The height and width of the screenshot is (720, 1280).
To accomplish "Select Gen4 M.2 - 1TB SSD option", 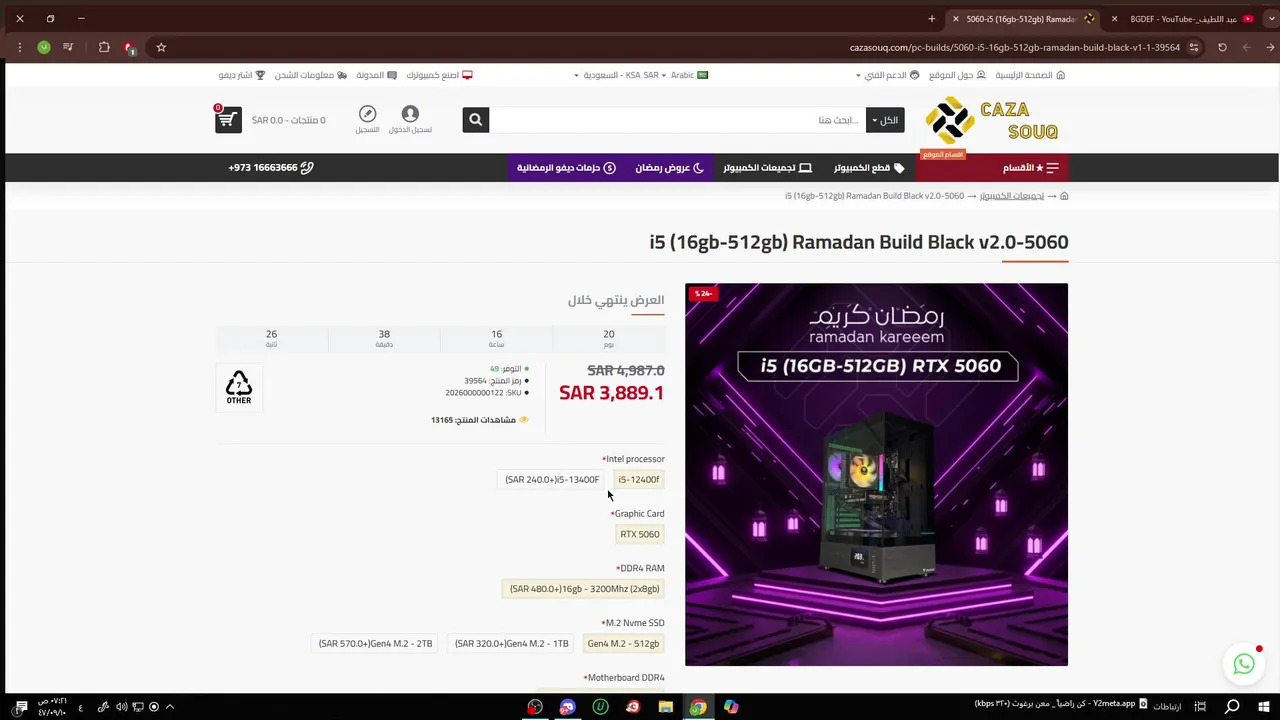I will (x=511, y=644).
